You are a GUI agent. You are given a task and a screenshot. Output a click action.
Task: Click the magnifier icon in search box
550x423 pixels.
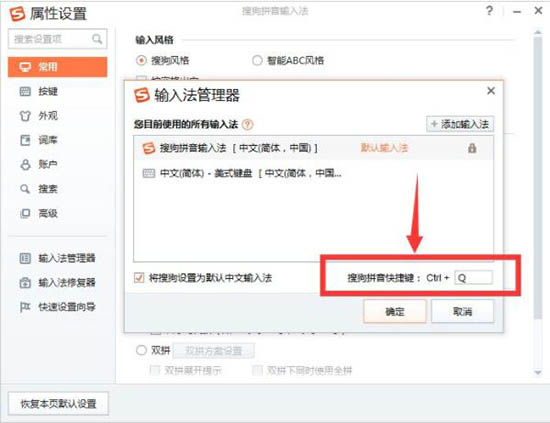[x=97, y=39]
